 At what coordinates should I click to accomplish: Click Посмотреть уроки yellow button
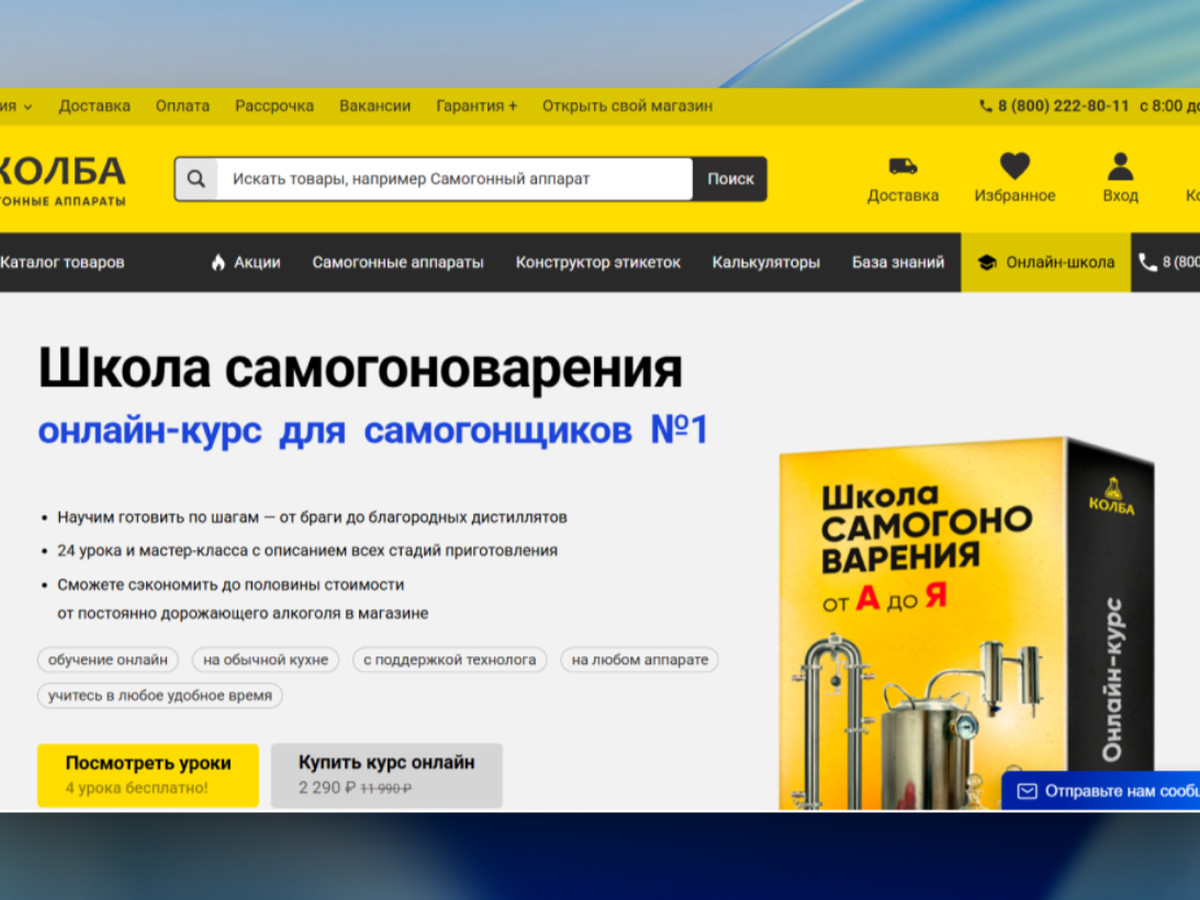[148, 775]
